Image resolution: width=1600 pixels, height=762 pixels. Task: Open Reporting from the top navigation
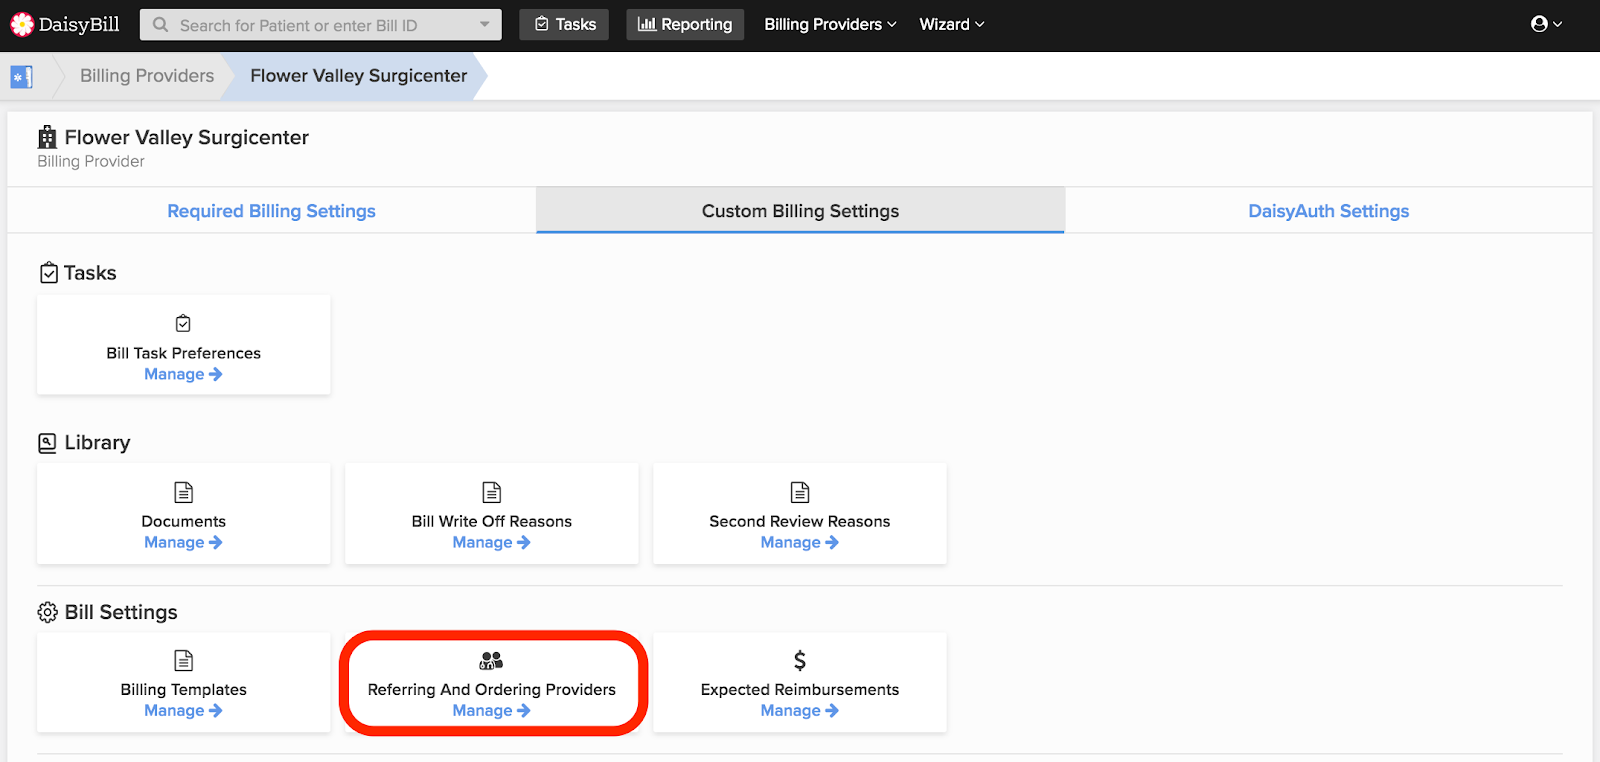tap(685, 24)
